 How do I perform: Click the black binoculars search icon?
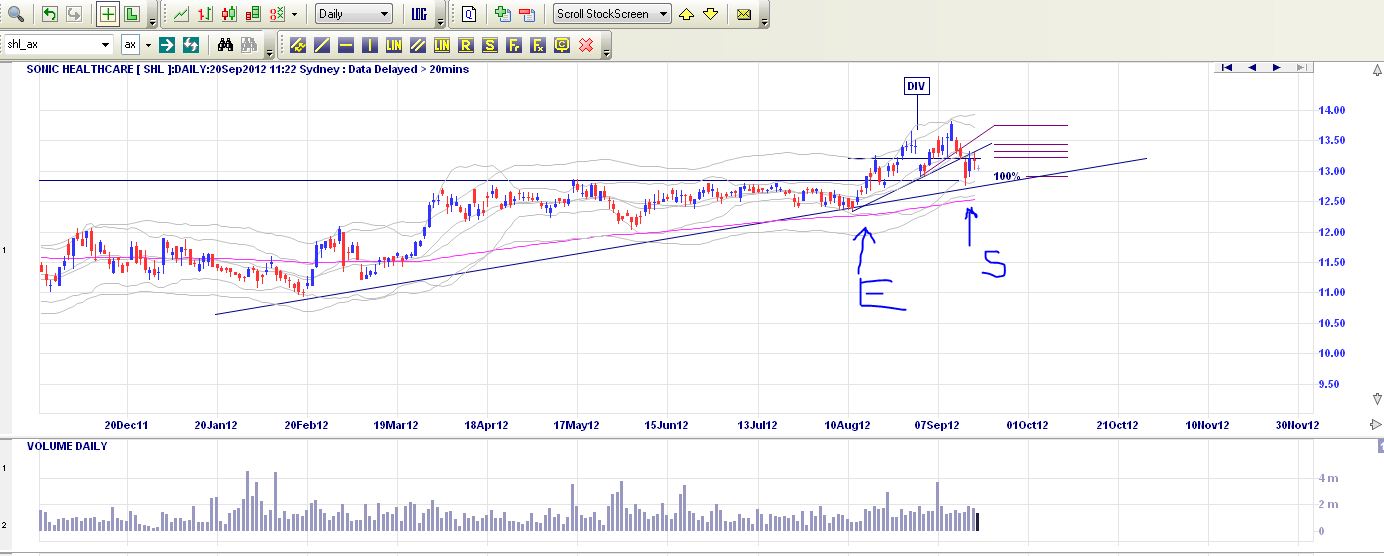pos(225,45)
